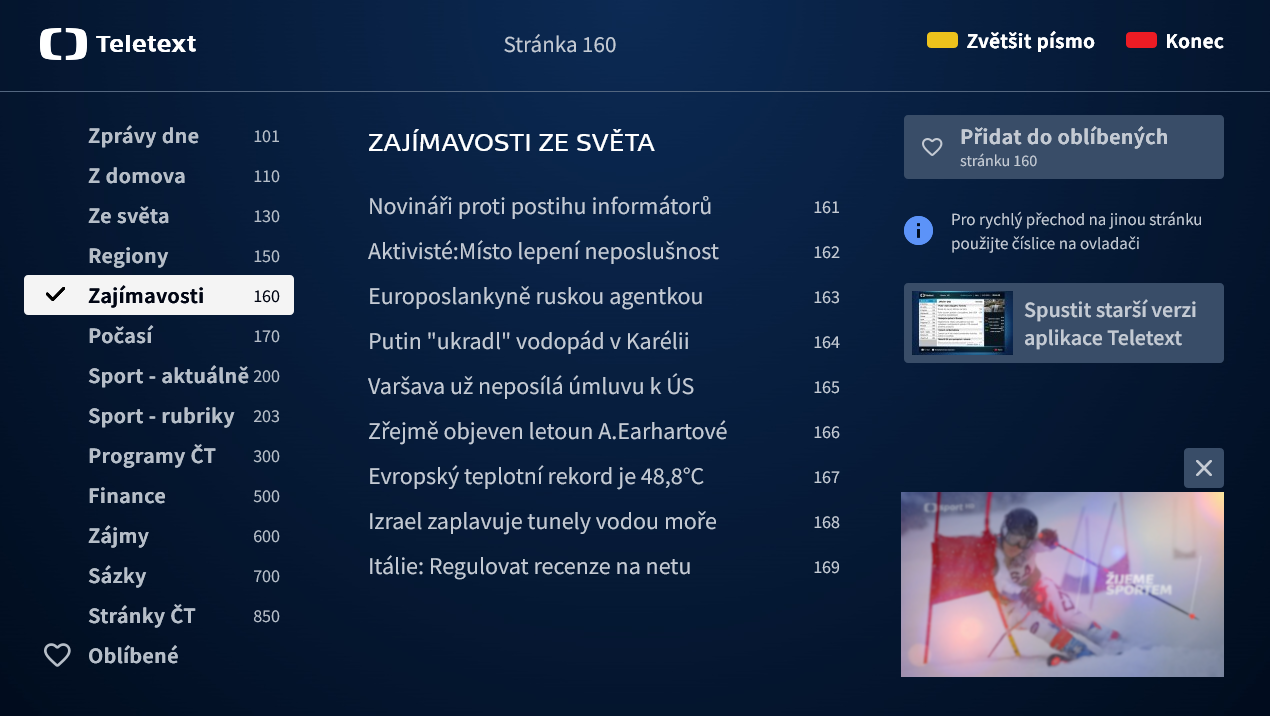This screenshot has height=716, width=1270.
Task: Open article Putin "ukradl" vodopád v Karélii
Action: (528, 342)
